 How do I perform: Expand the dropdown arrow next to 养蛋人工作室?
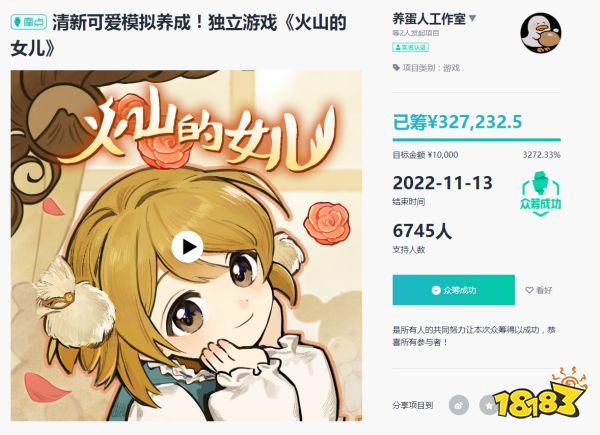[472, 18]
